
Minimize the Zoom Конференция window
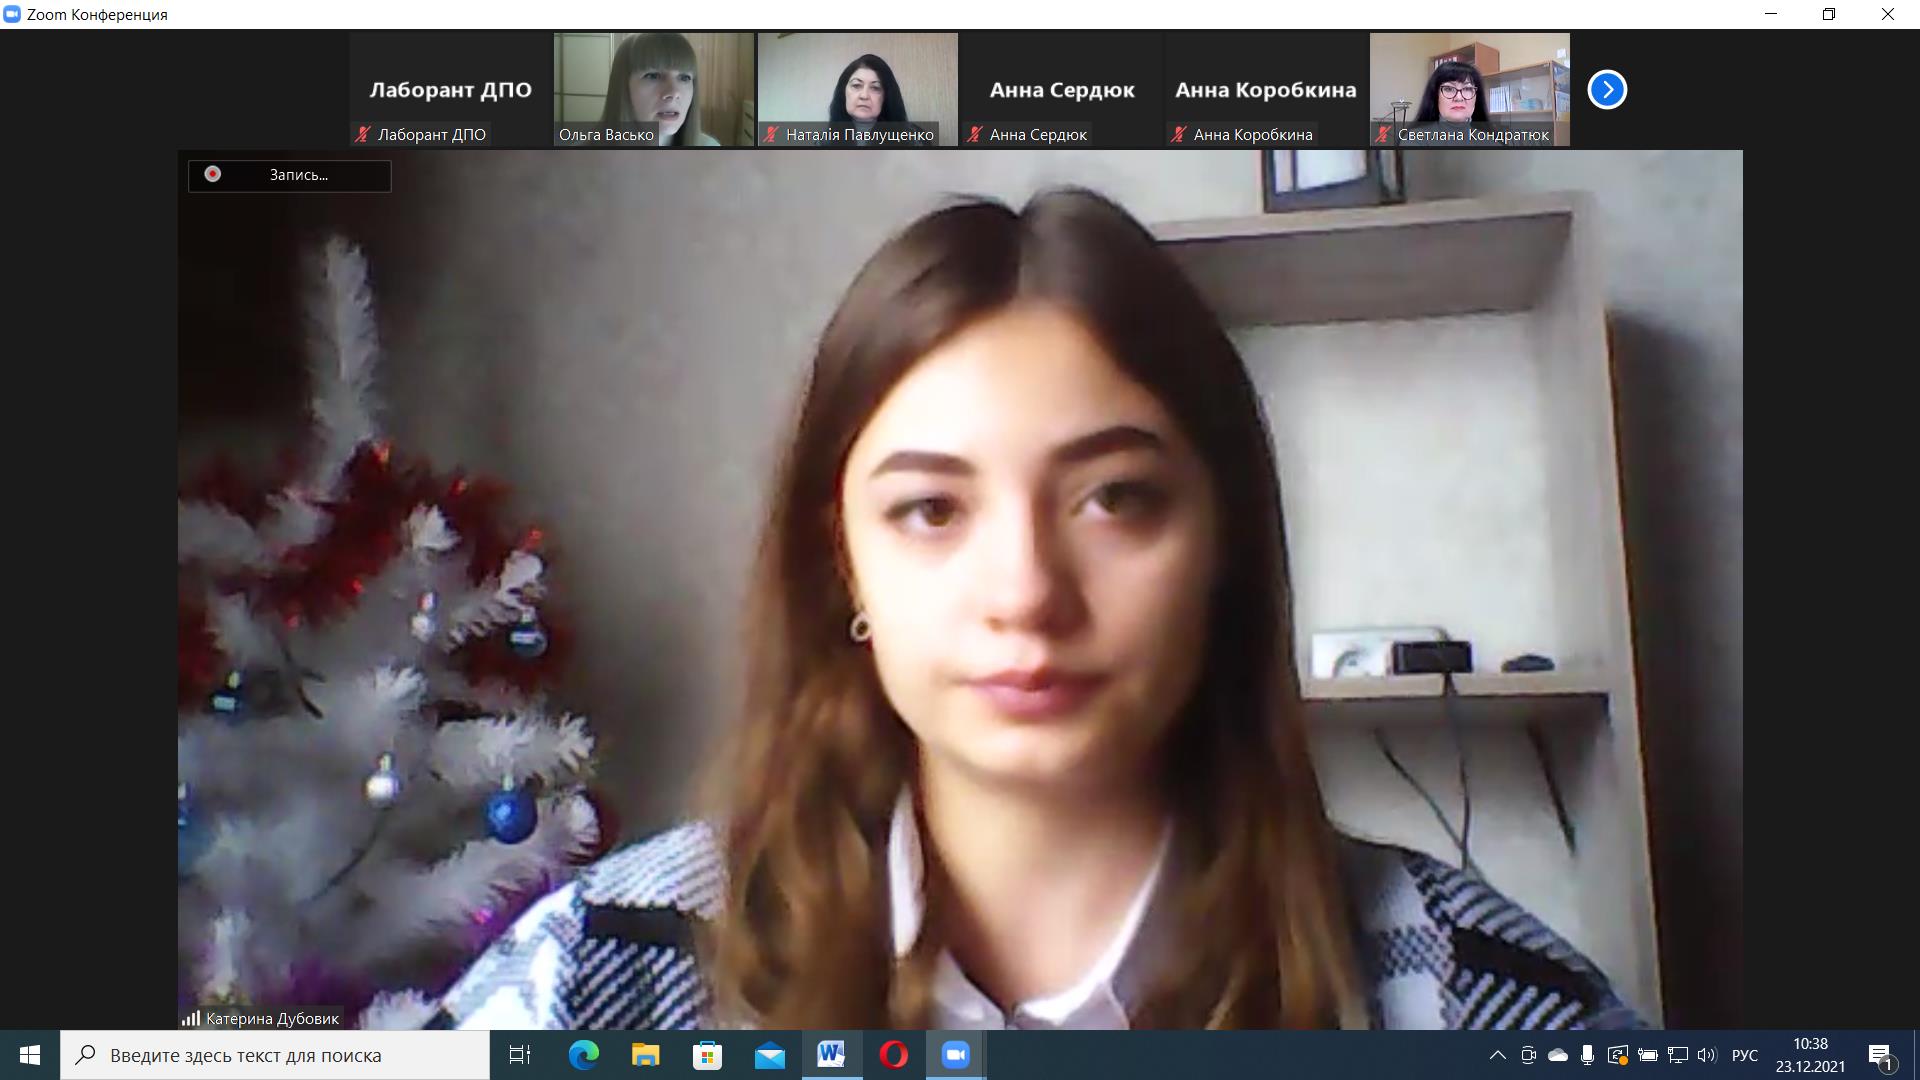pyautogui.click(x=1772, y=14)
